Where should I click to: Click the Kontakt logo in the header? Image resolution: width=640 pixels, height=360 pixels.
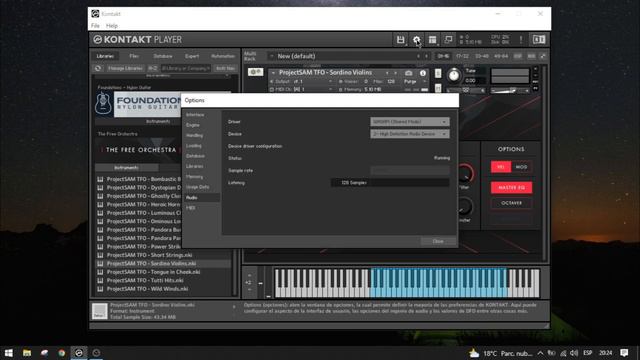(x=97, y=40)
